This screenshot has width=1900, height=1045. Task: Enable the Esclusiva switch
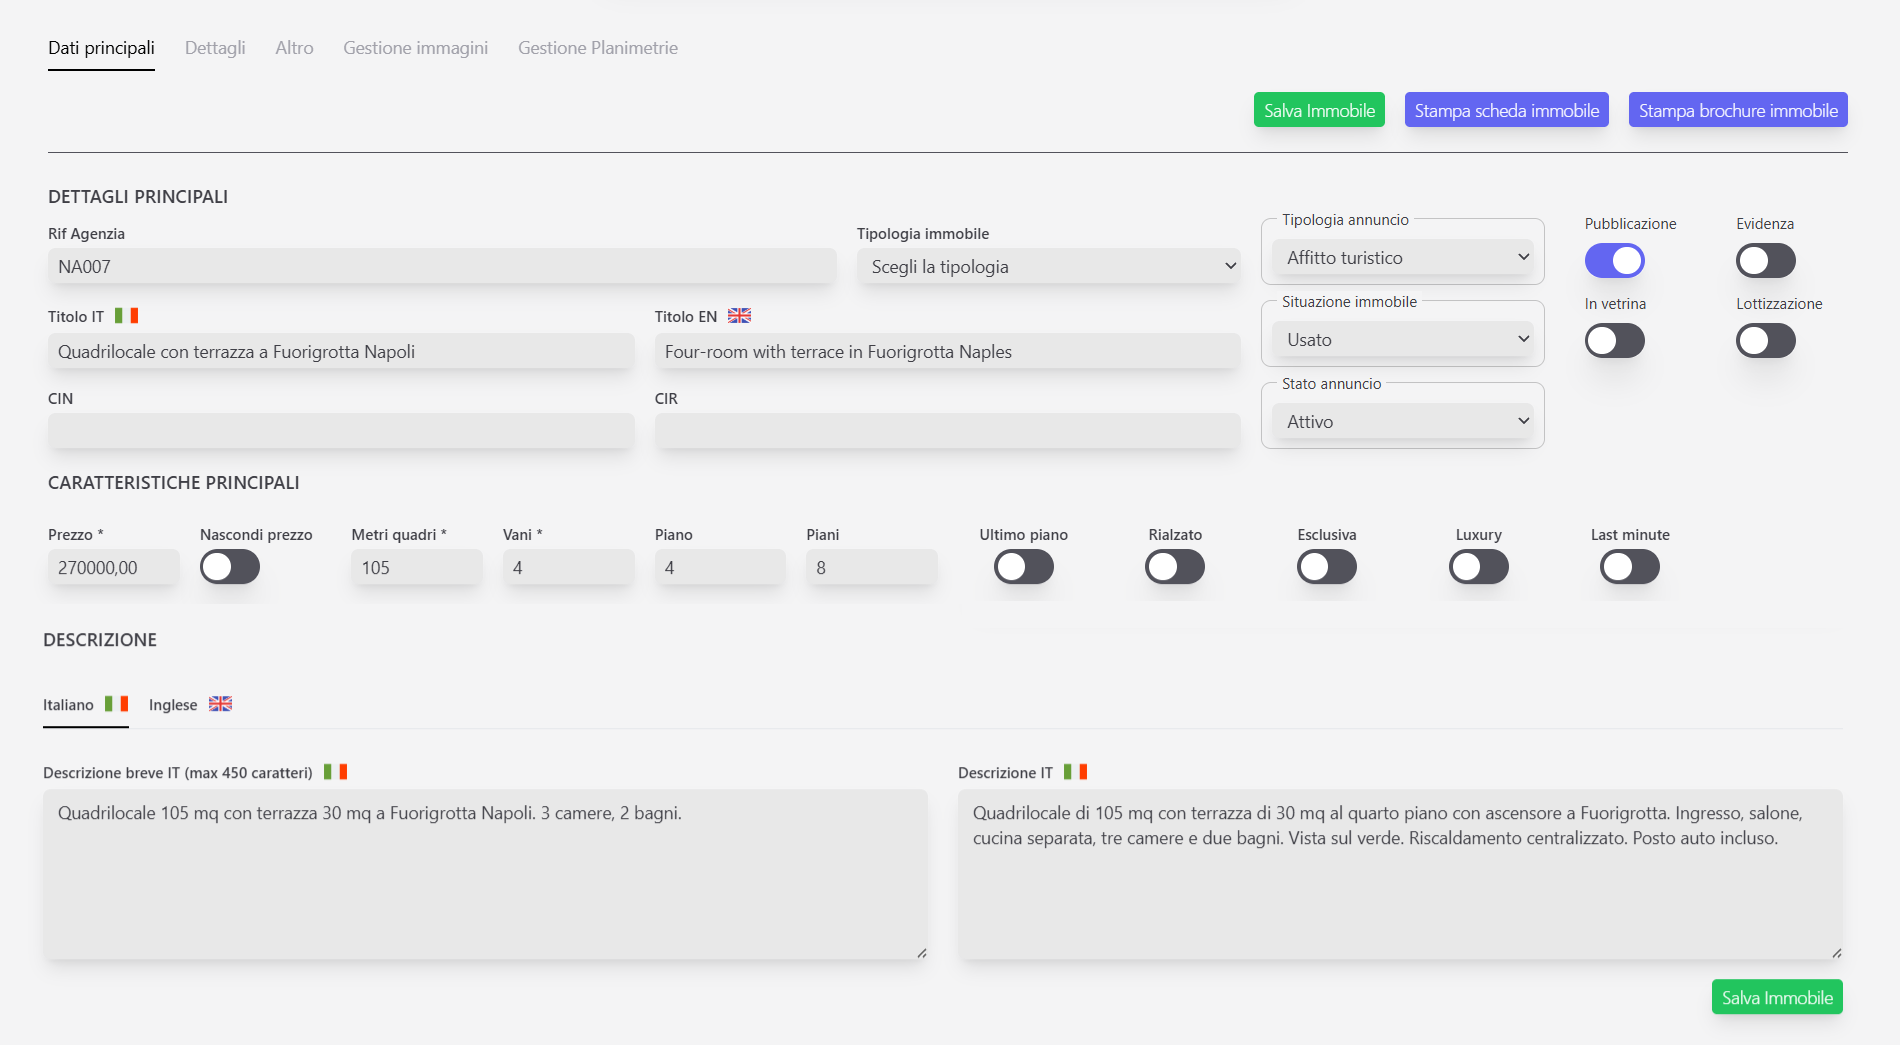click(1327, 567)
